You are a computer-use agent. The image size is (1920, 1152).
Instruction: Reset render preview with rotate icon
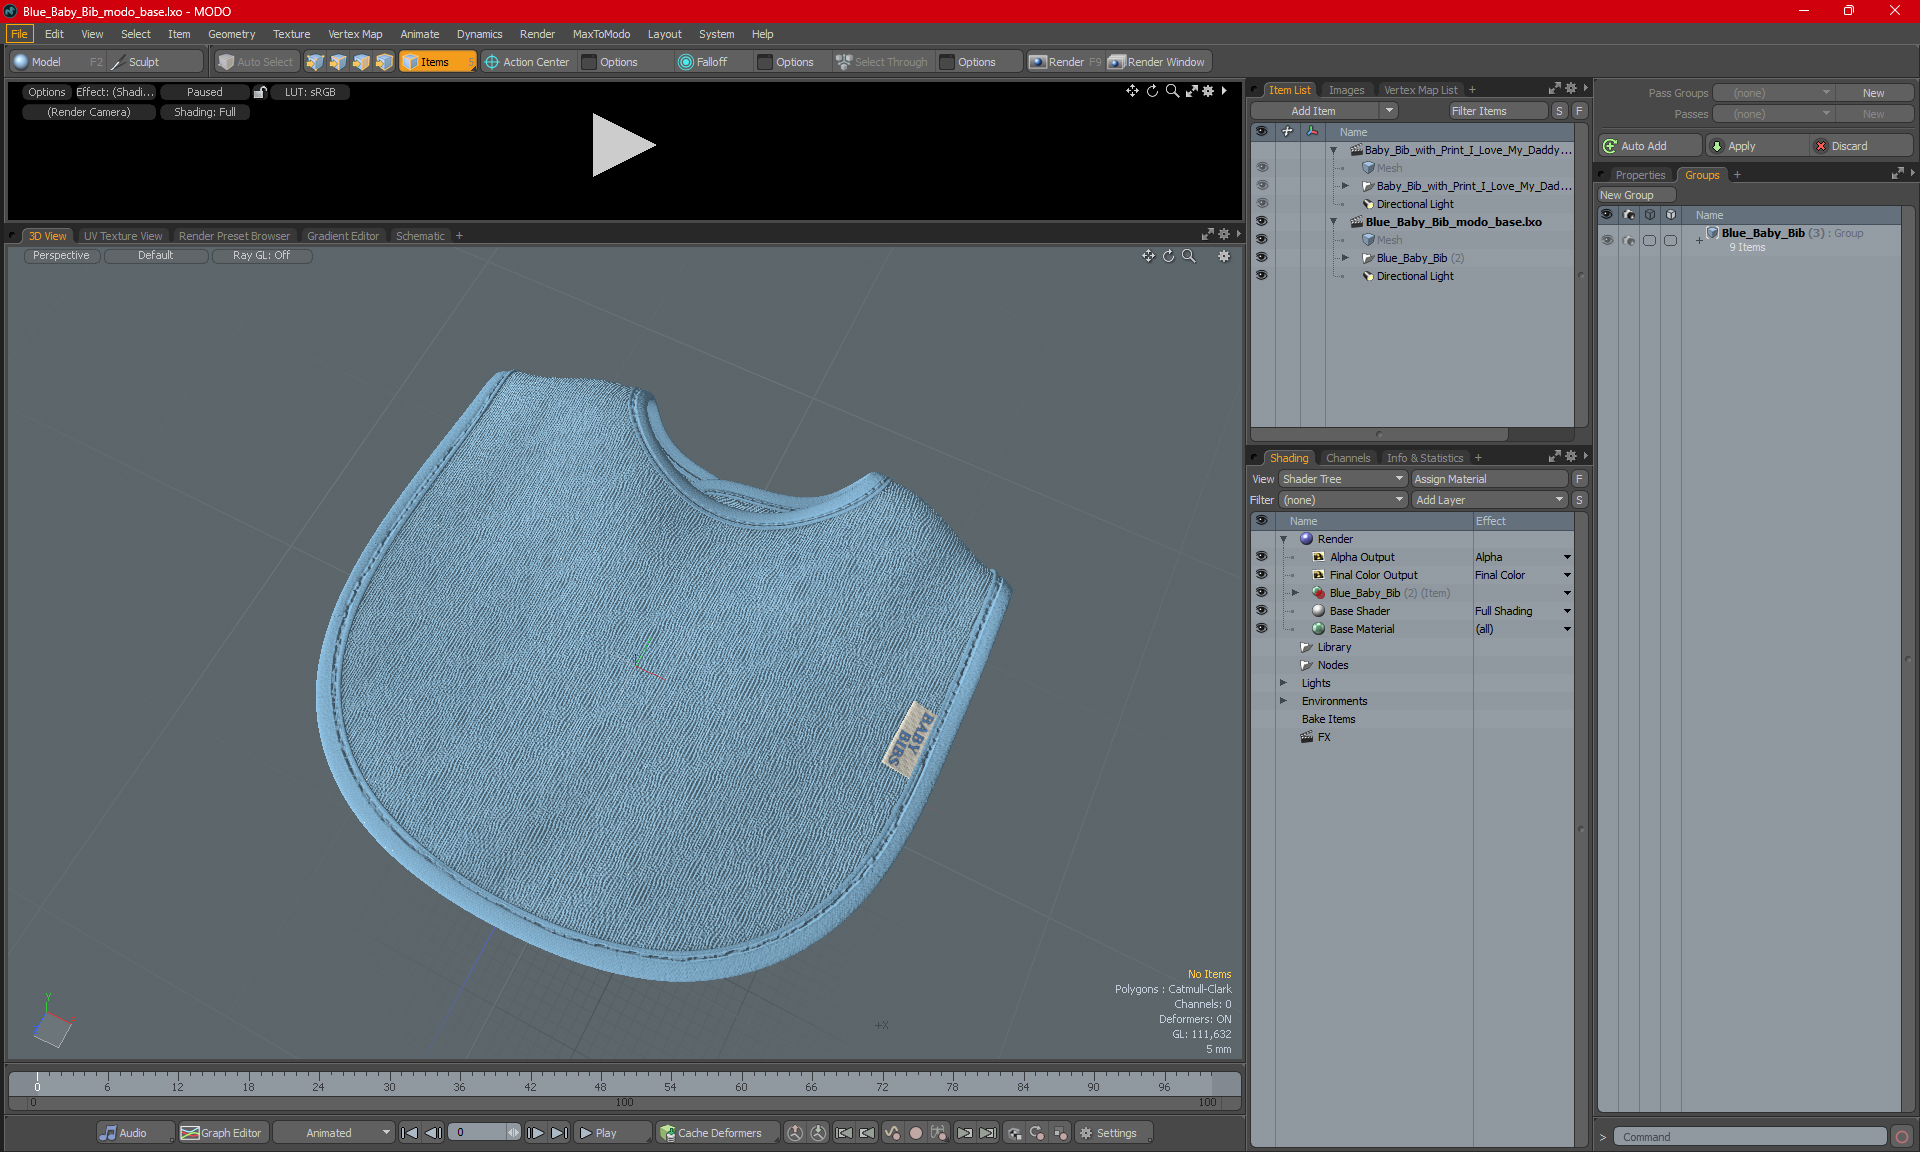tap(1152, 91)
